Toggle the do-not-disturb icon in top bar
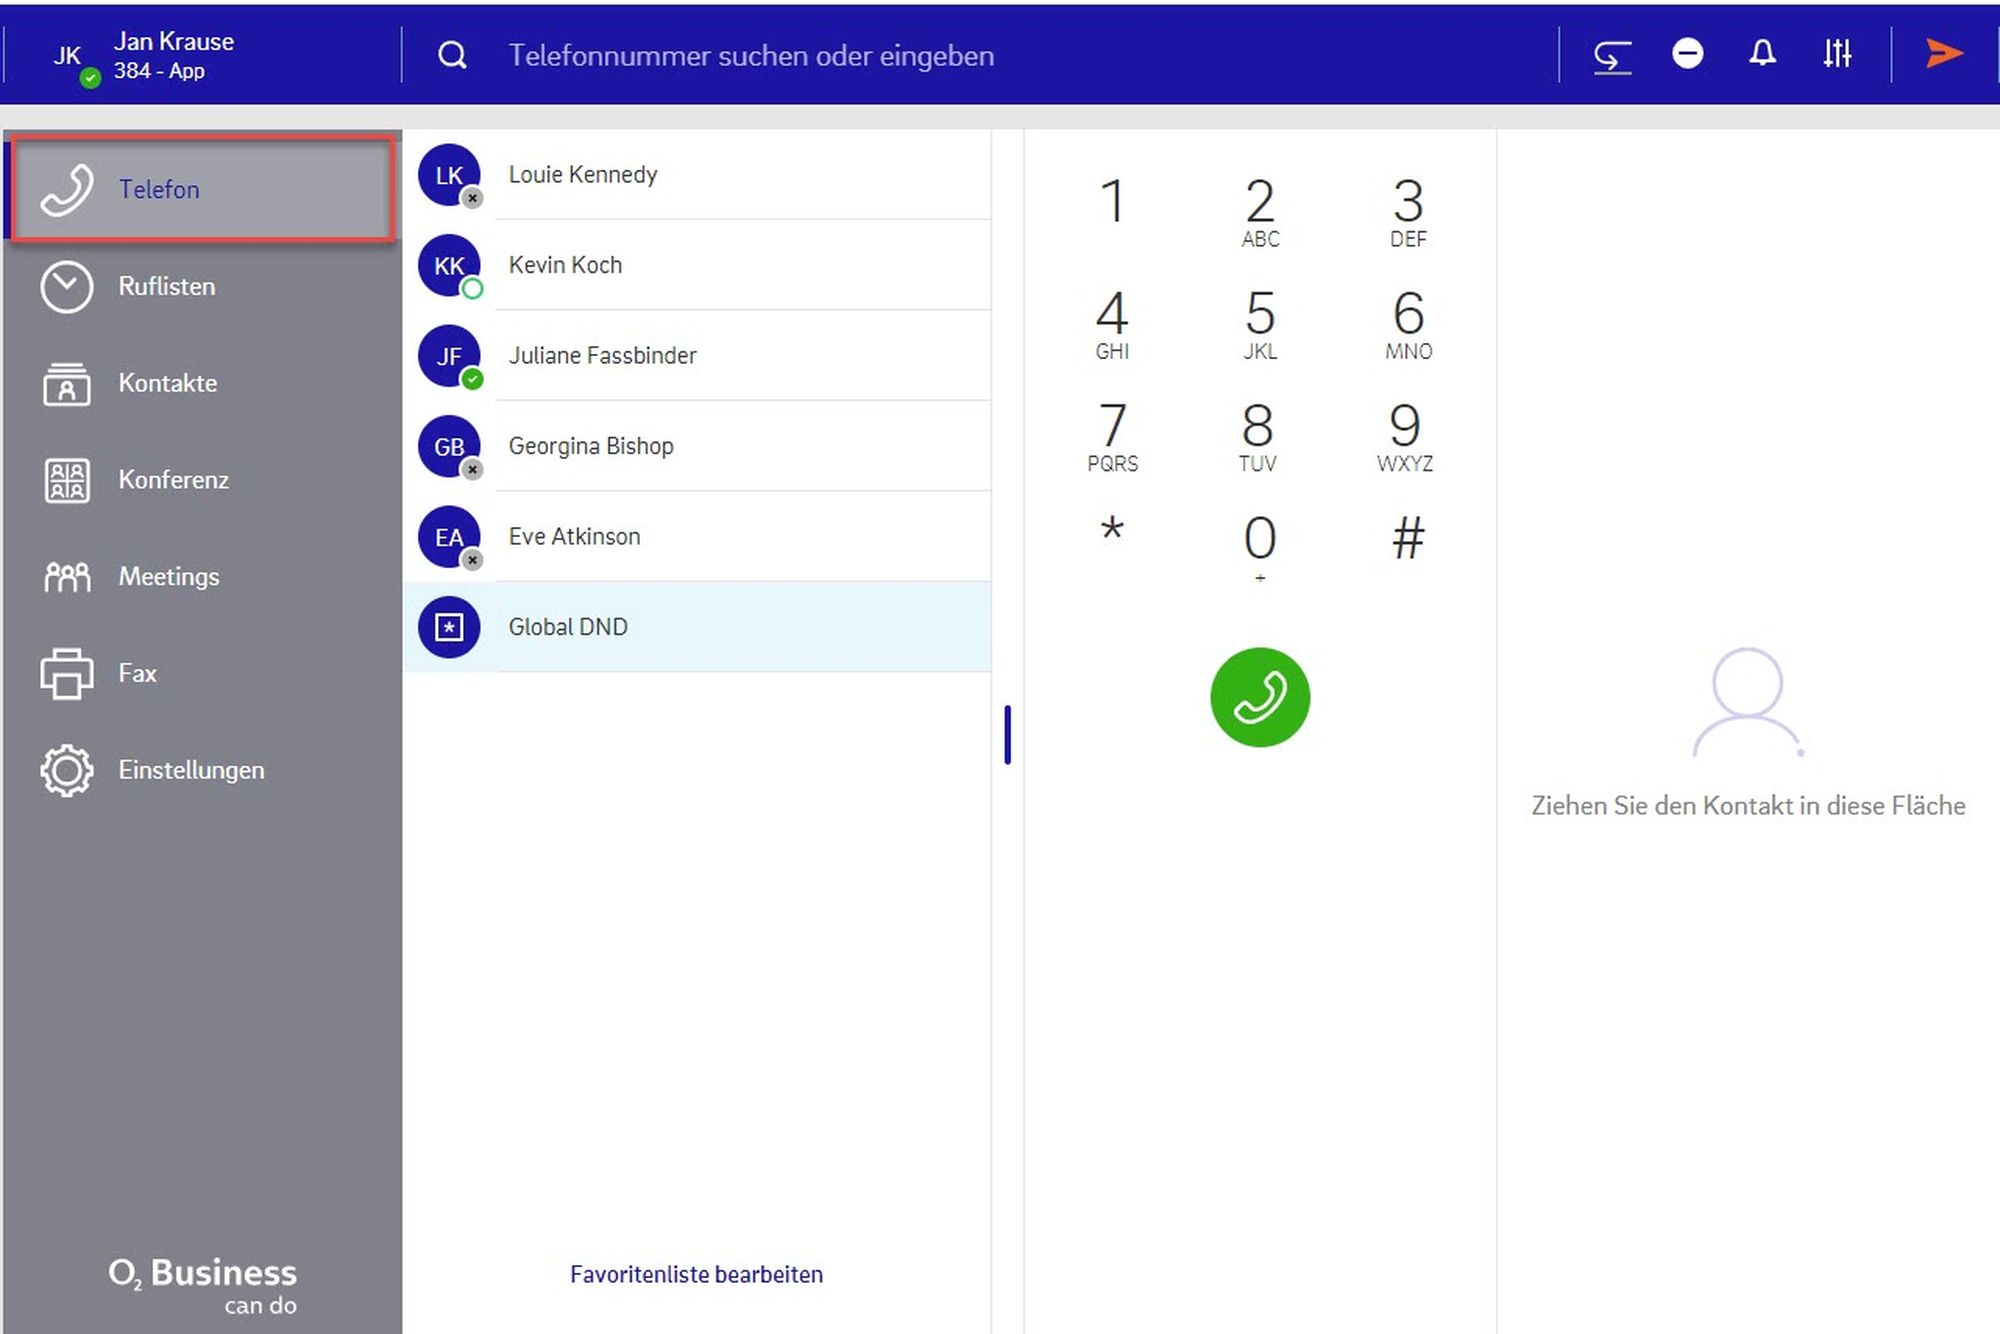Screen dimensions: 2000x1334 tap(1687, 54)
